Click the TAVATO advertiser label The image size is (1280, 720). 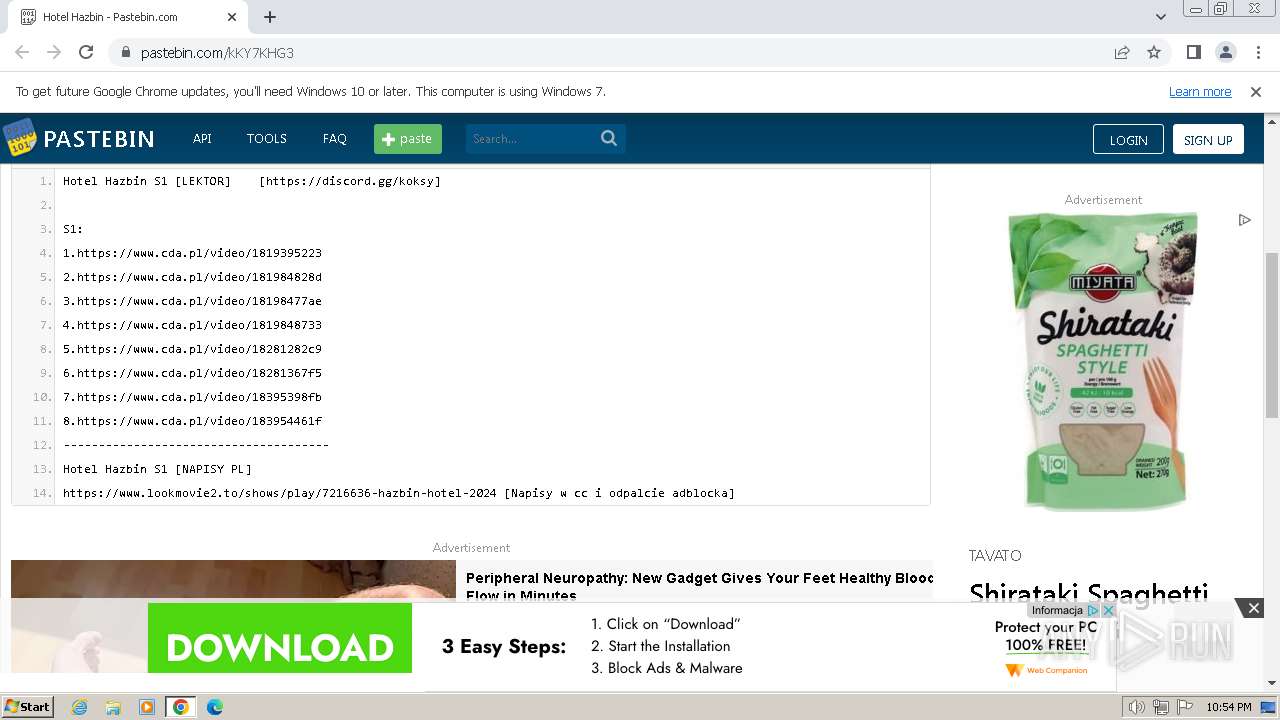995,555
